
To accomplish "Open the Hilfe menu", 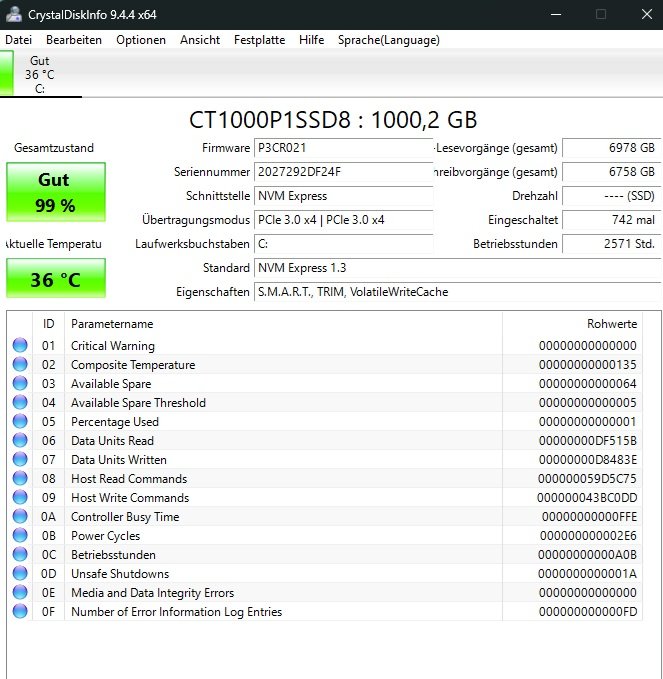I will pyautogui.click(x=311, y=40).
